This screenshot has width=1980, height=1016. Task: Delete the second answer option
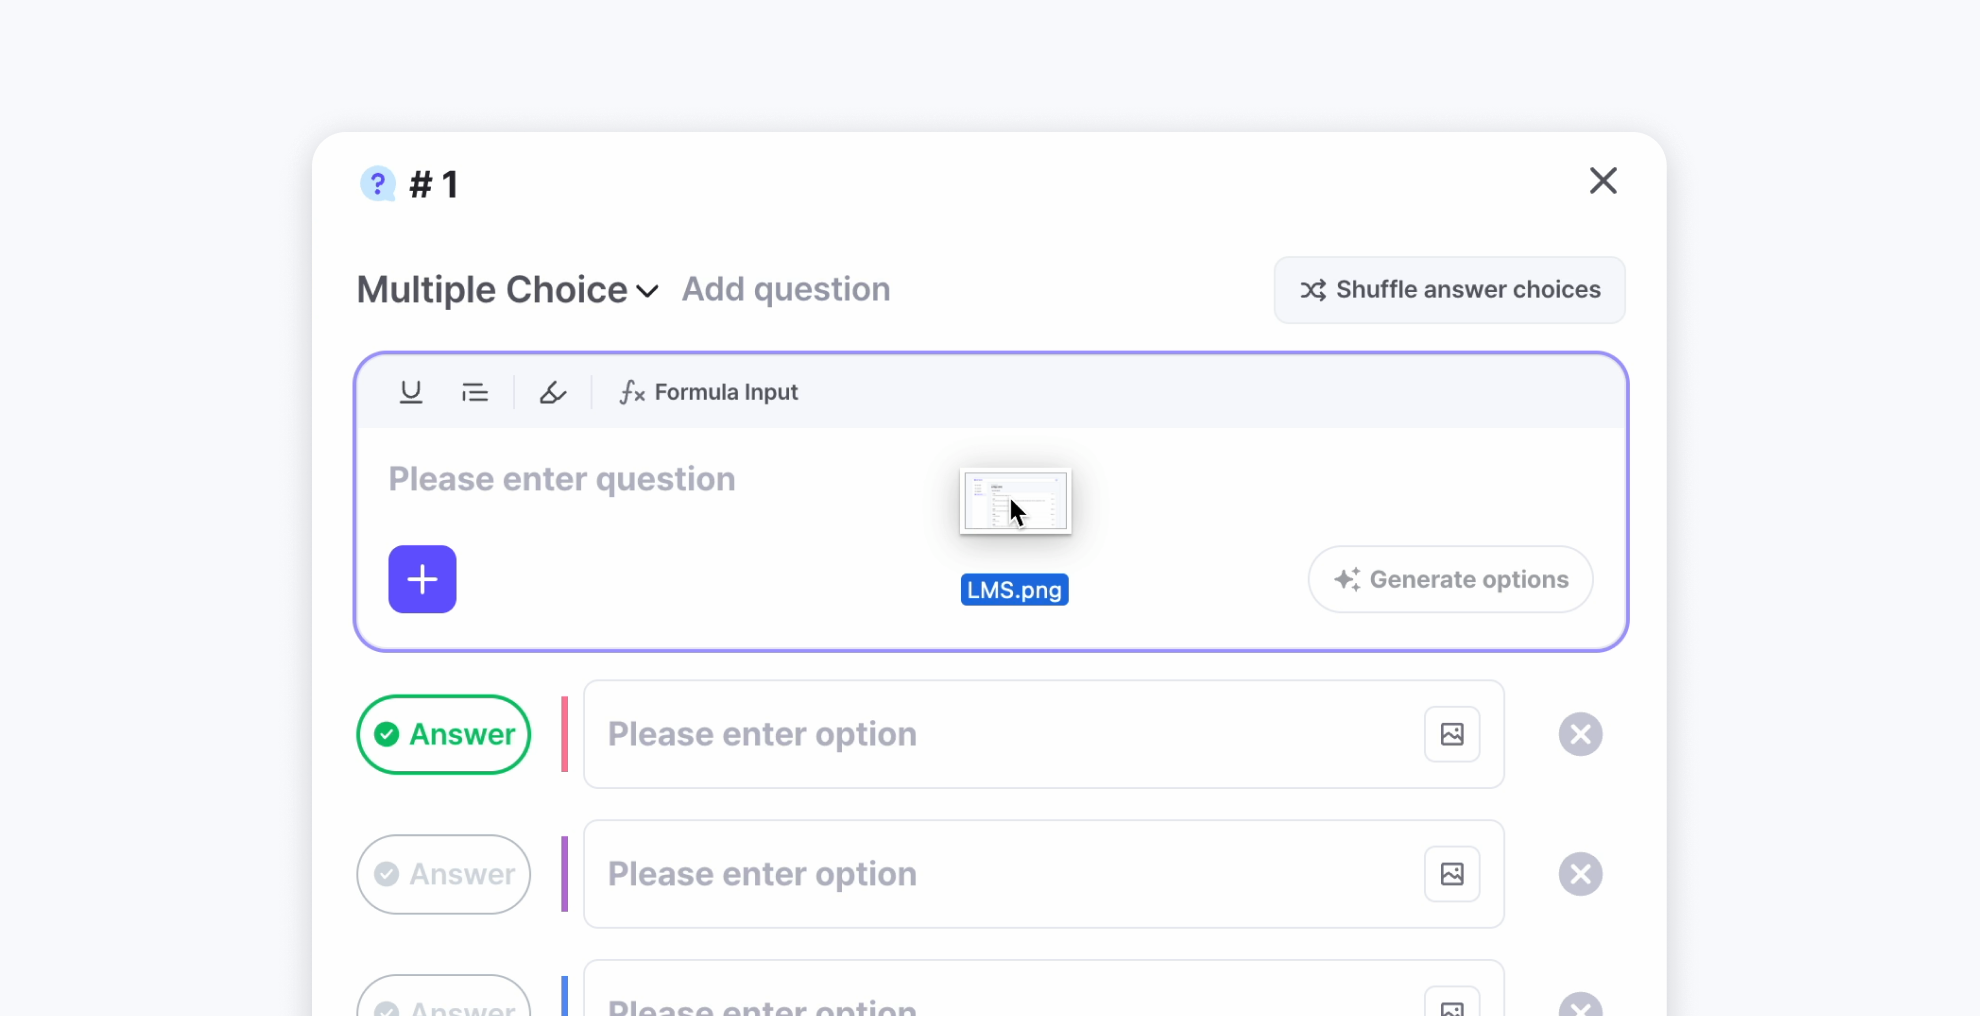(x=1580, y=874)
